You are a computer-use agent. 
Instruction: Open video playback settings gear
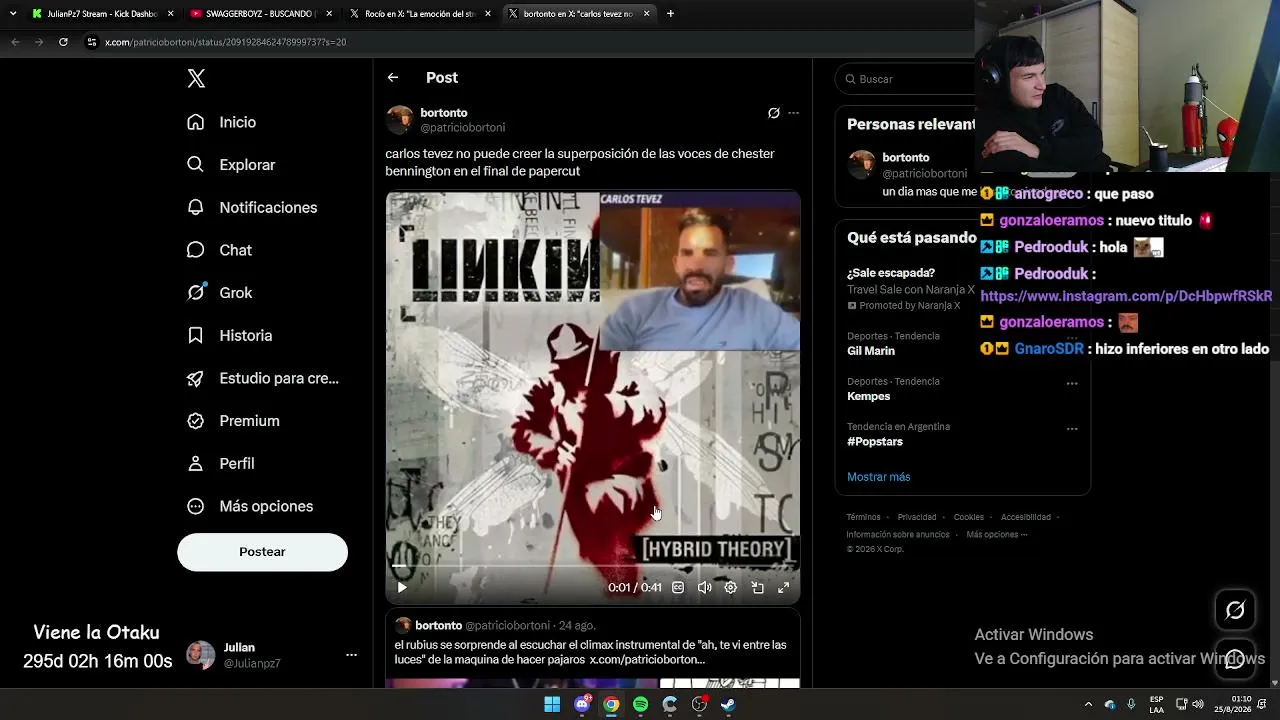(731, 588)
